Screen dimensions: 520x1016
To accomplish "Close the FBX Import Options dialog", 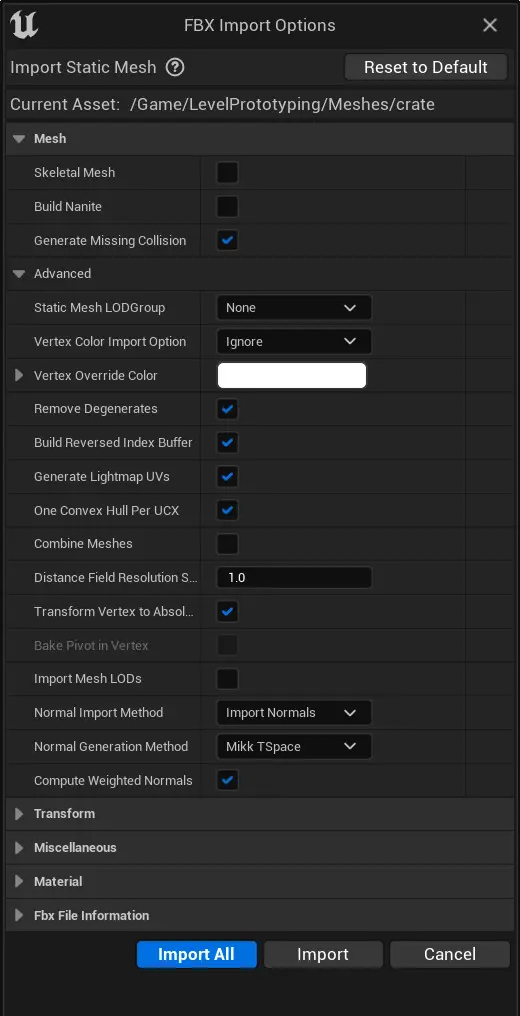I will pyautogui.click(x=490, y=25).
